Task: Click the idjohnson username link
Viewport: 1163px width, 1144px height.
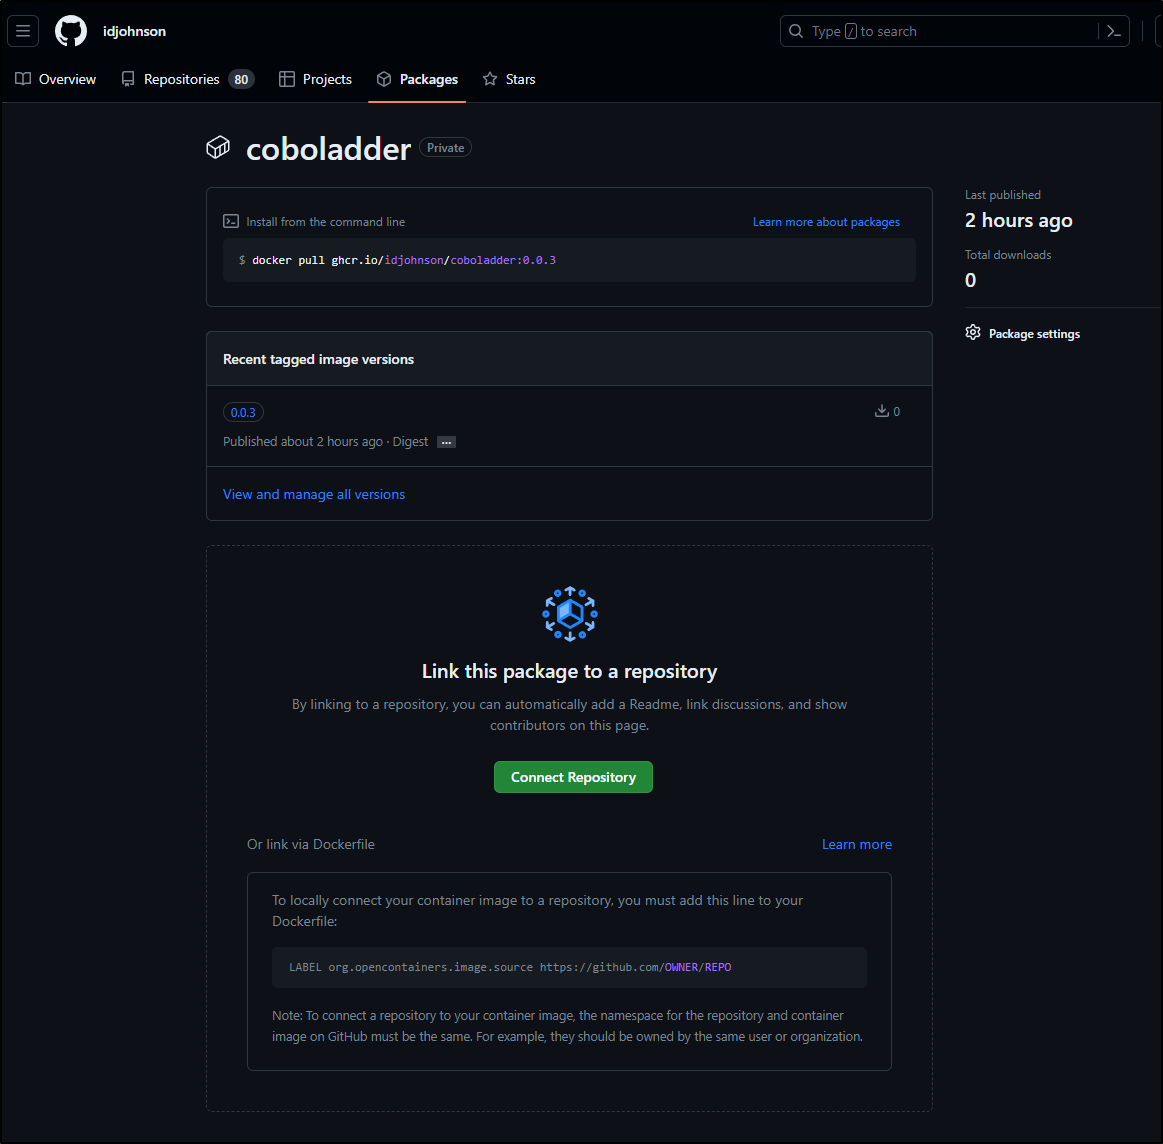Action: point(134,31)
